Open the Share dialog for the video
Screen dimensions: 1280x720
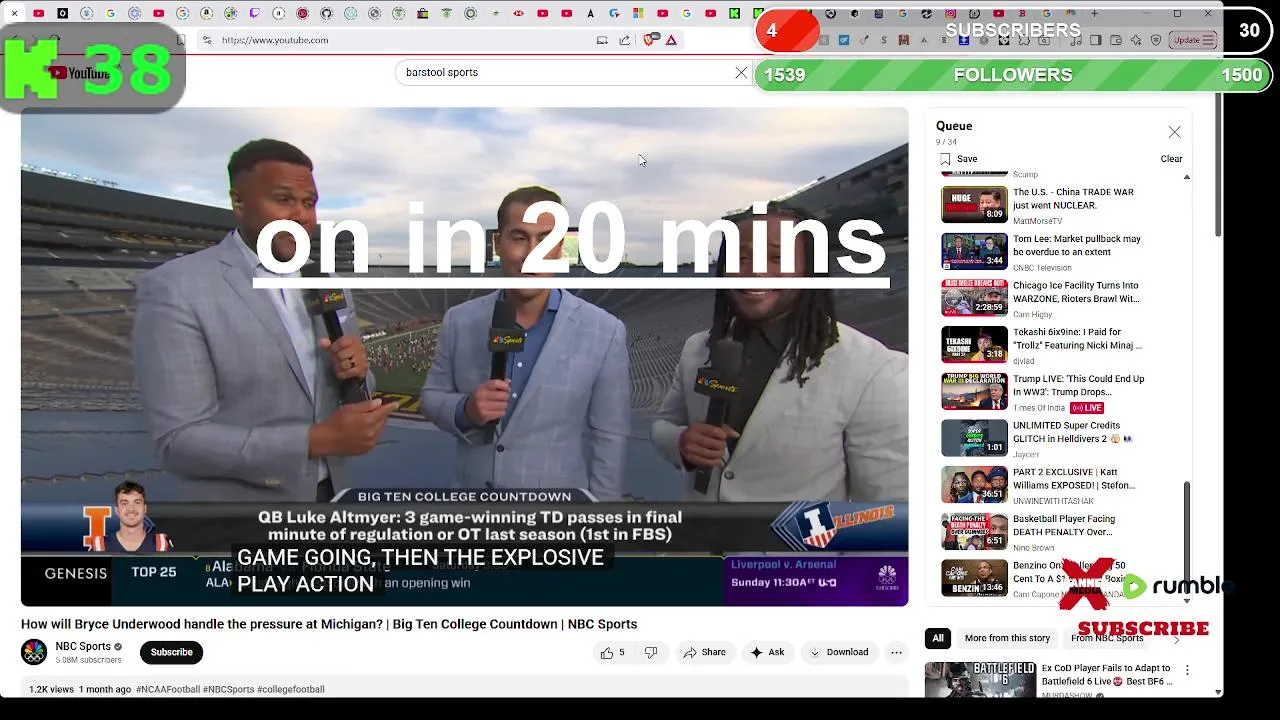[x=705, y=653]
